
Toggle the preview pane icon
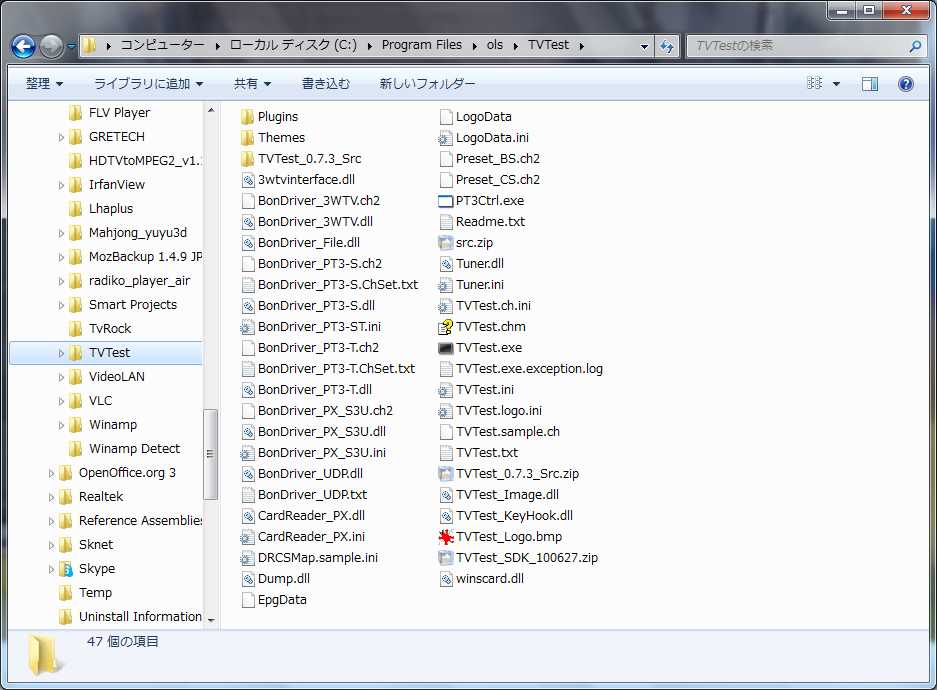click(869, 84)
